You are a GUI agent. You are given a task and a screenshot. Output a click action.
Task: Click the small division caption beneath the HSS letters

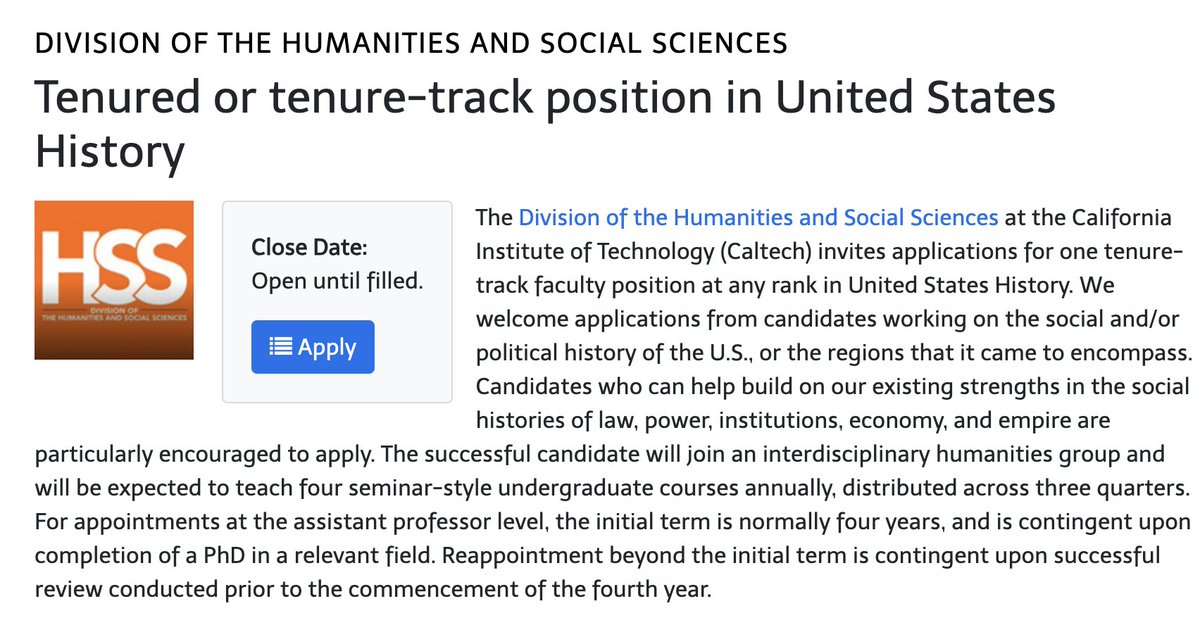pos(114,313)
